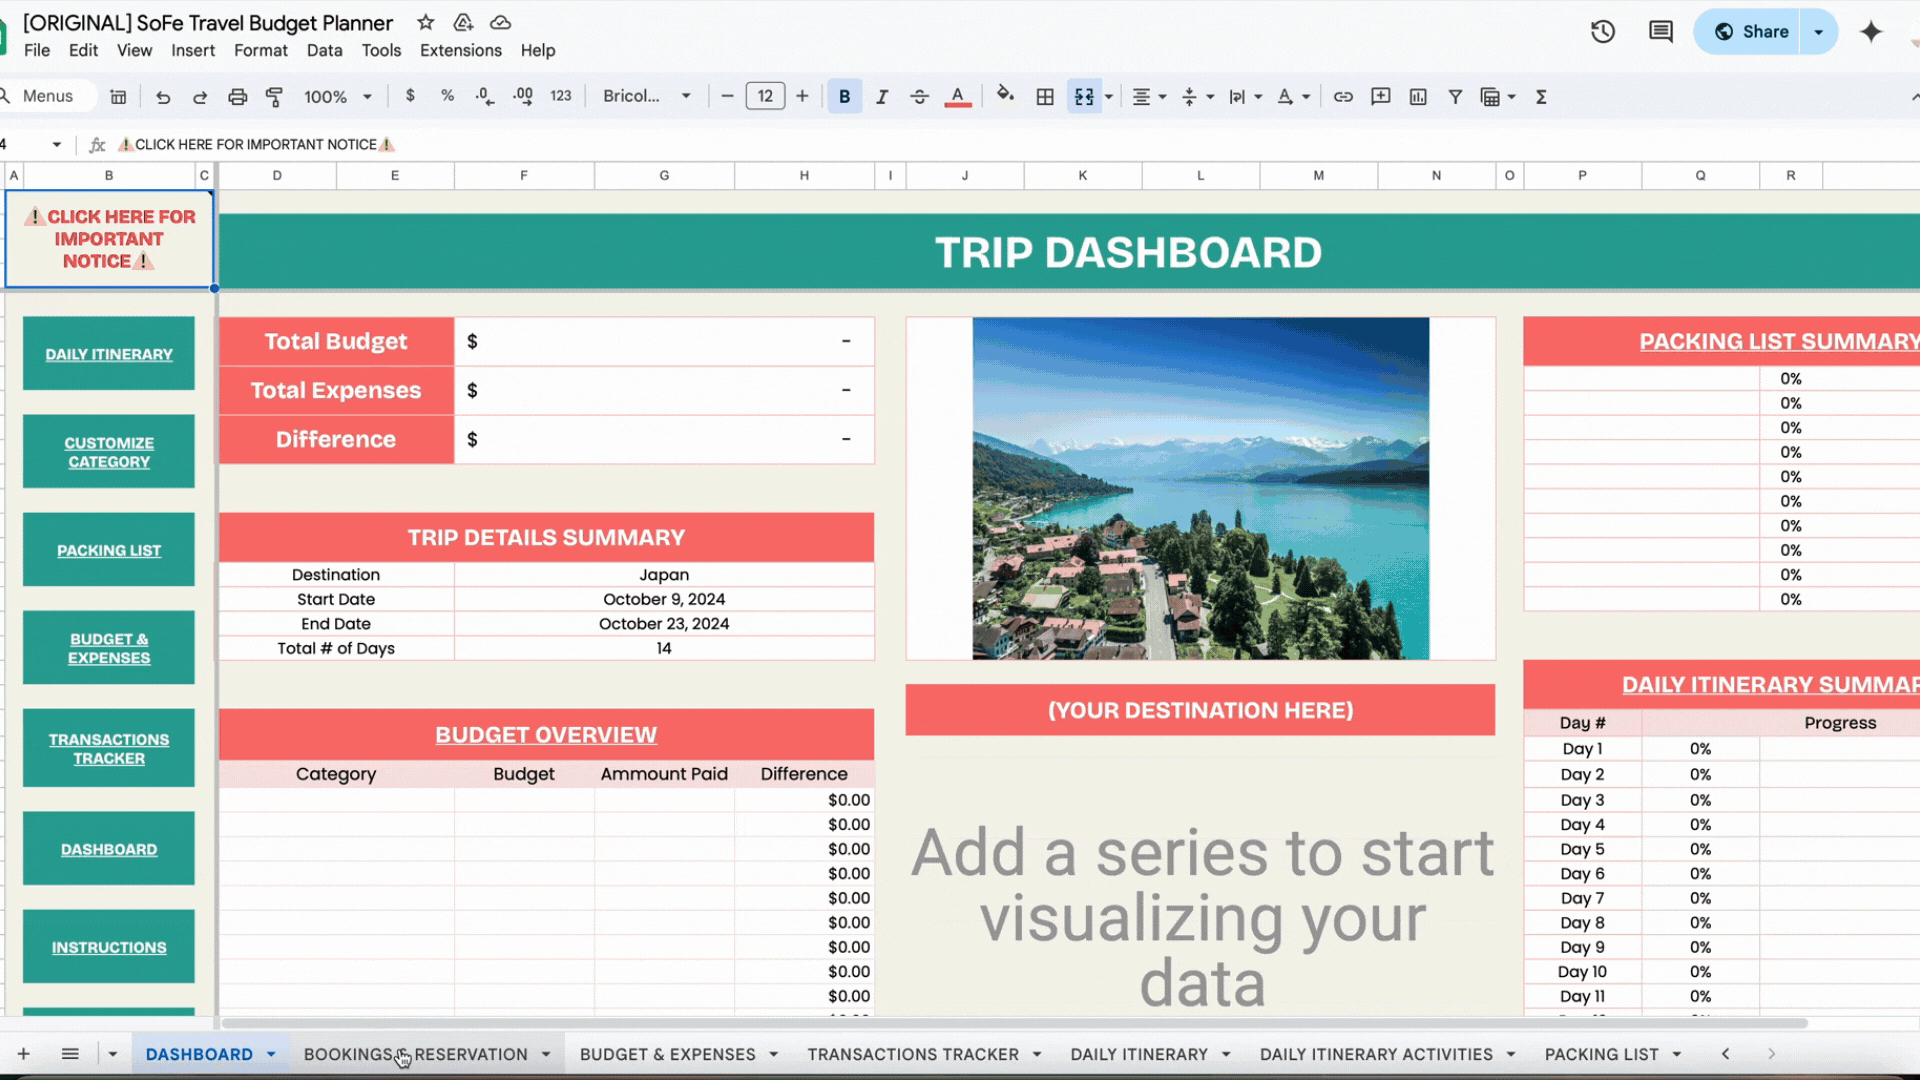The width and height of the screenshot is (1920, 1080).
Task: Format as currency dollar icon
Action: coord(410,96)
